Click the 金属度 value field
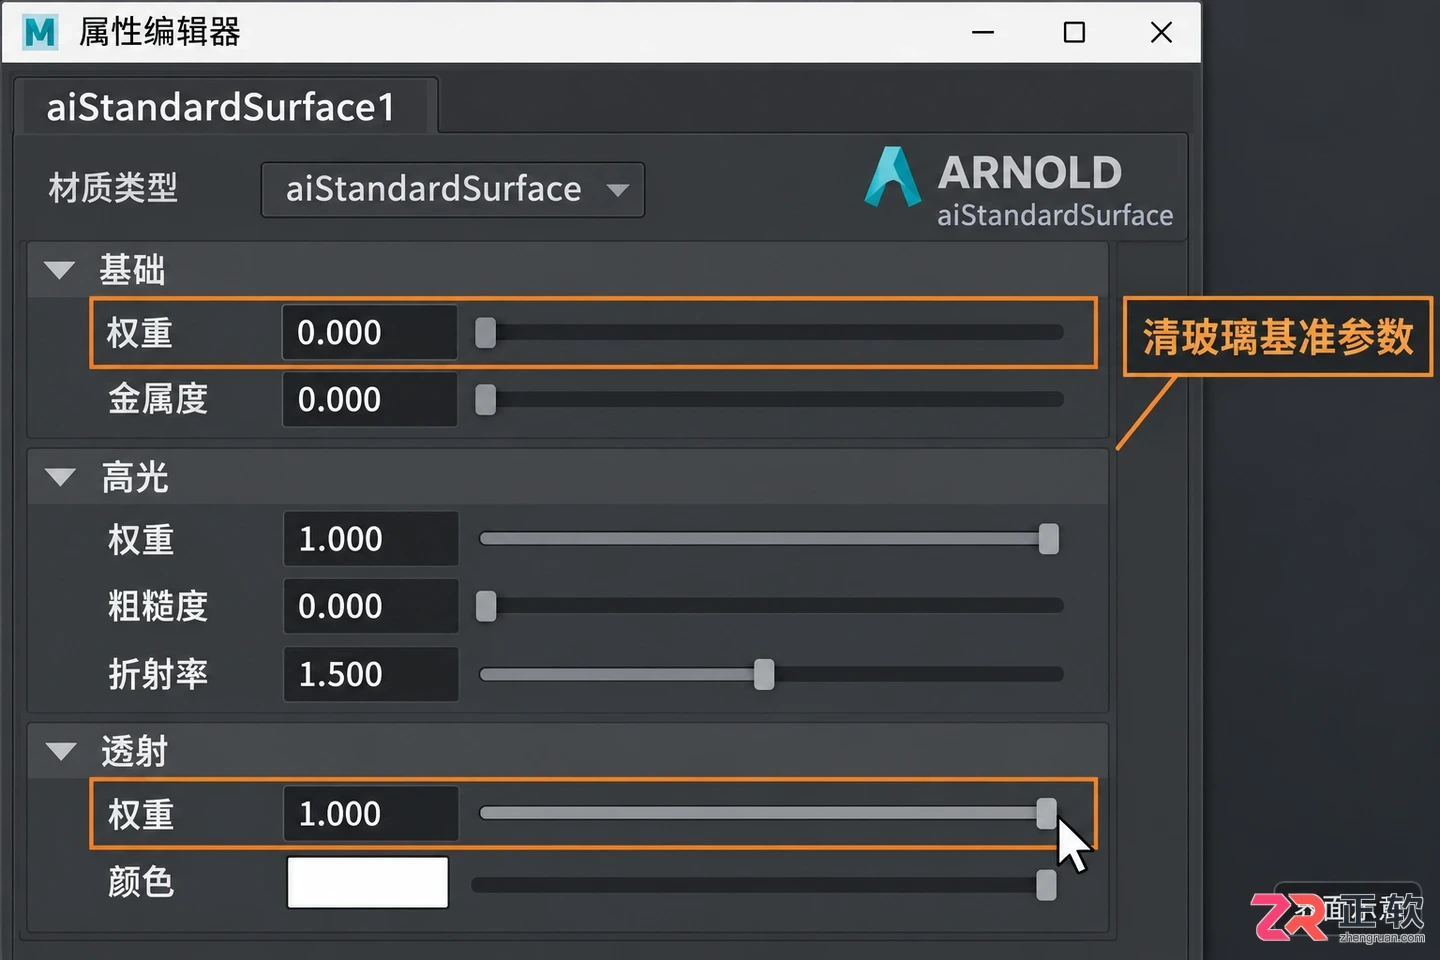The image size is (1440, 960). click(370, 399)
